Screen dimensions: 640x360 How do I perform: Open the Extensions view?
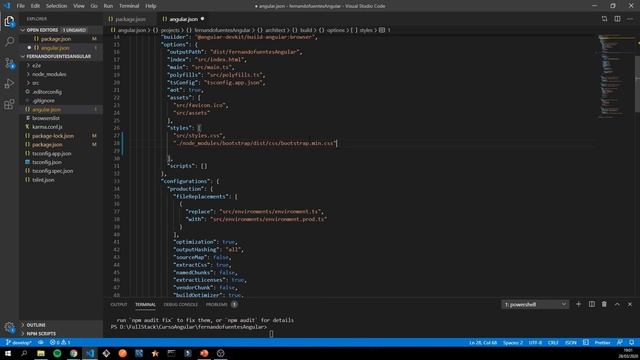click(x=9, y=104)
